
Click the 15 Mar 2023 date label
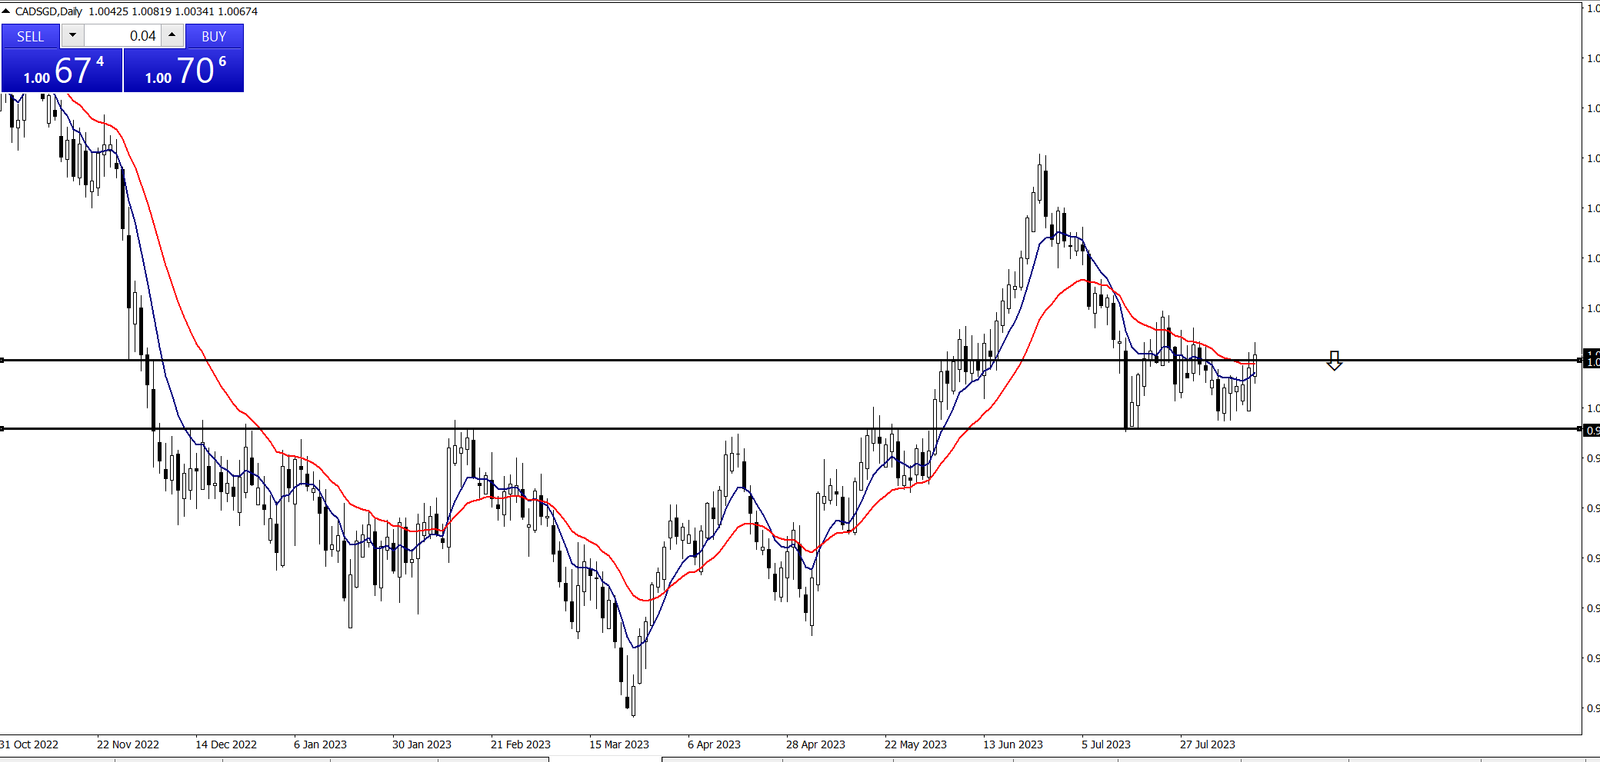coord(619,744)
